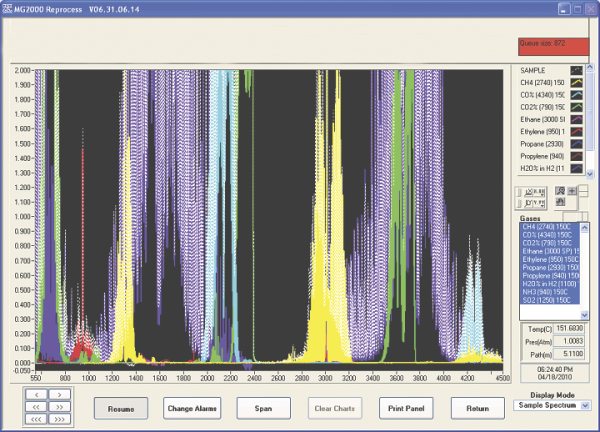Click the CH4 (2740) yellow plot icon
The height and width of the screenshot is (432, 600).
(x=576, y=83)
